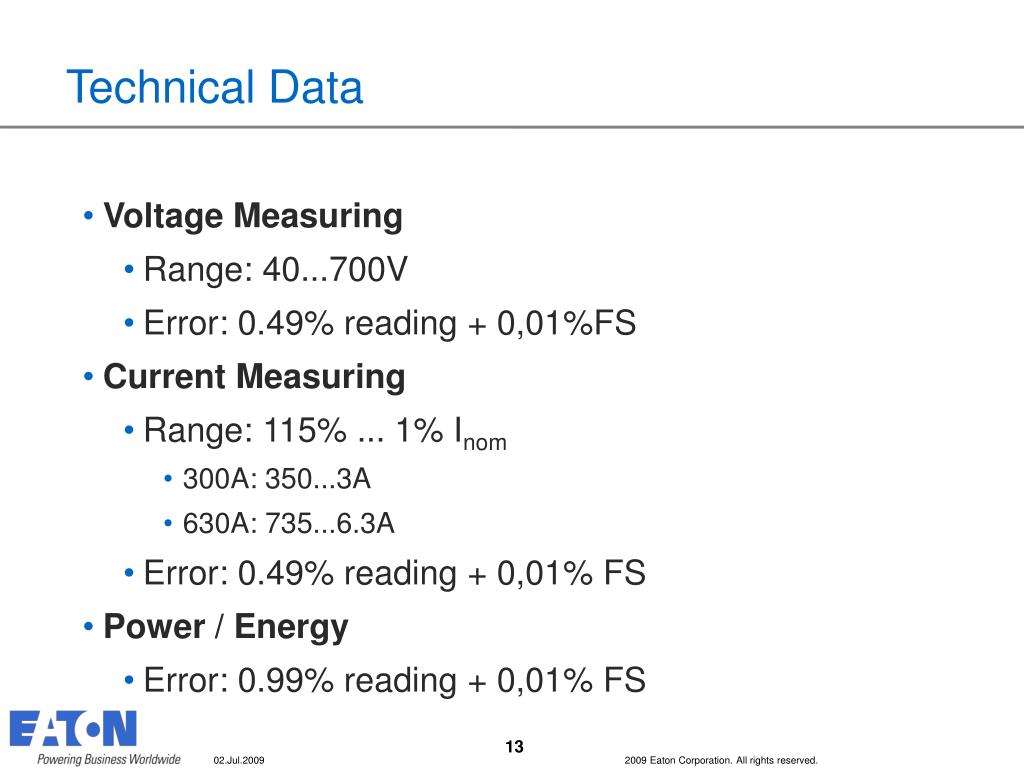Select the Technical Data slide title

[215, 87]
